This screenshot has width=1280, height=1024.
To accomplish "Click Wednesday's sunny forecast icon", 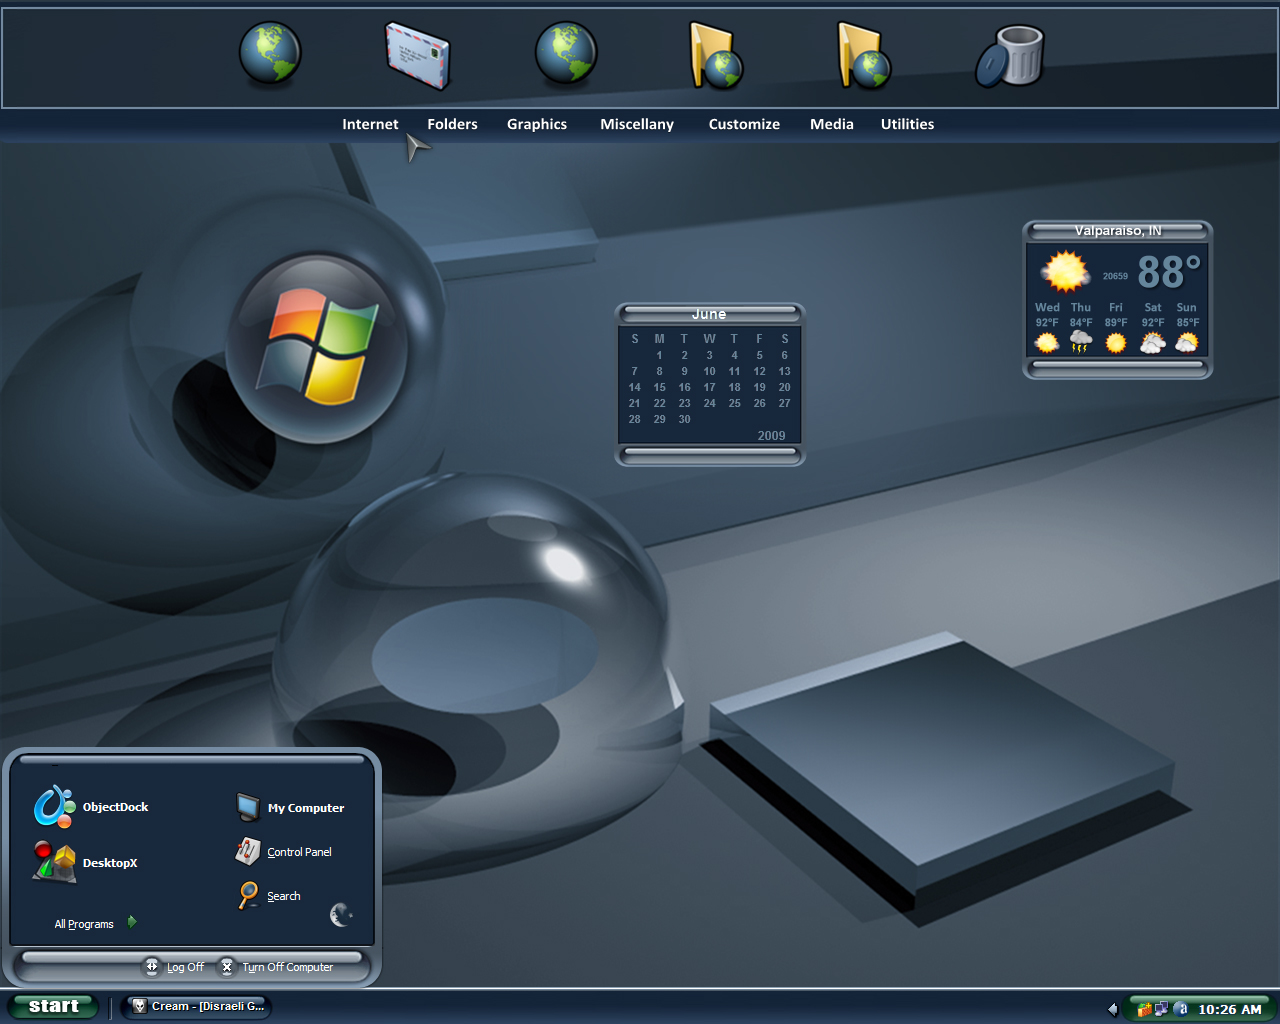I will coord(1047,343).
